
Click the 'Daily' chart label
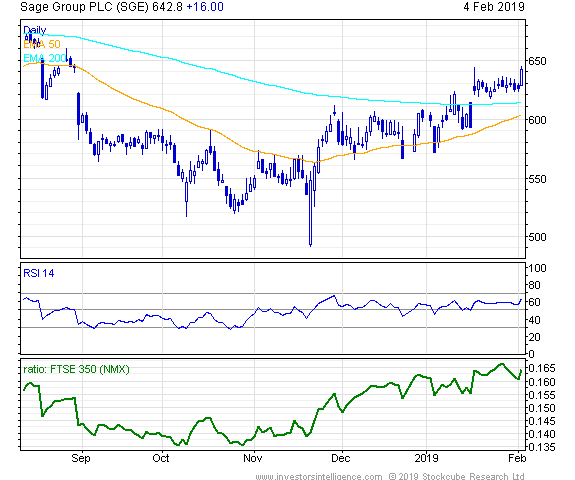(x=34, y=30)
